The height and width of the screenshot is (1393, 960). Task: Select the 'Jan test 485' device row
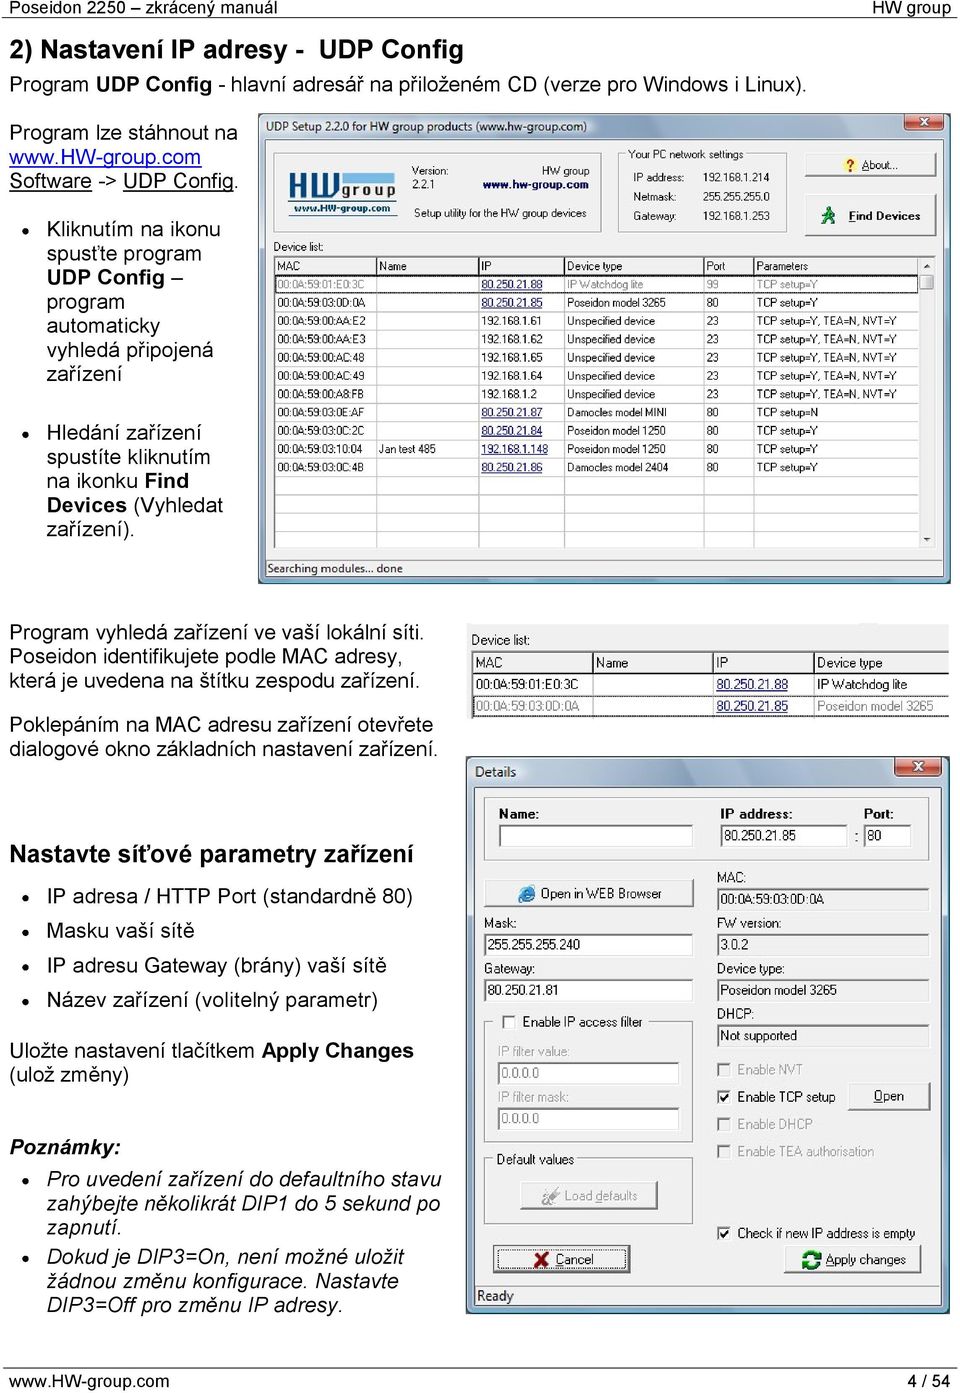597,449
